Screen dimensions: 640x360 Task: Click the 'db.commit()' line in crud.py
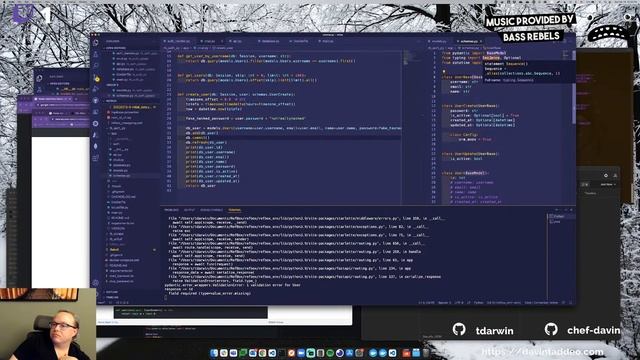click(x=197, y=138)
